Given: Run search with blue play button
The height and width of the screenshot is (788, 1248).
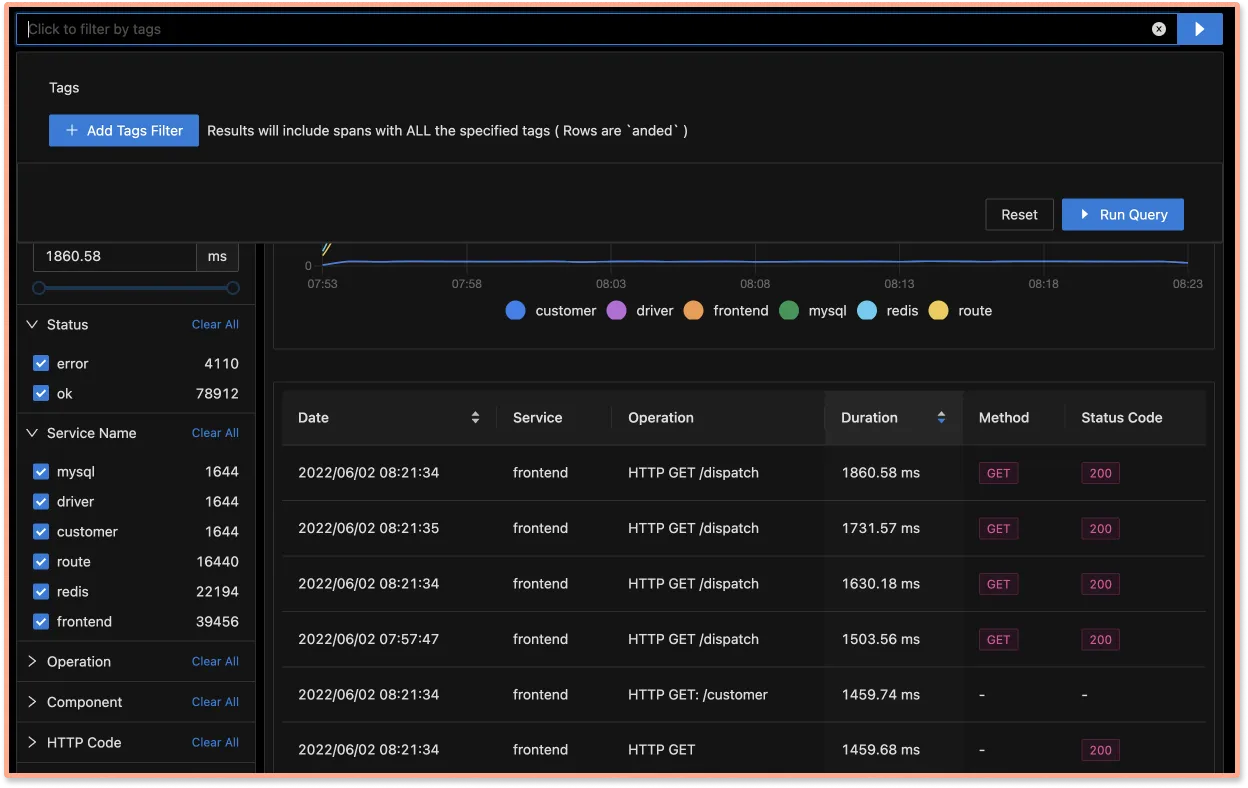Looking at the screenshot, I should (1200, 29).
